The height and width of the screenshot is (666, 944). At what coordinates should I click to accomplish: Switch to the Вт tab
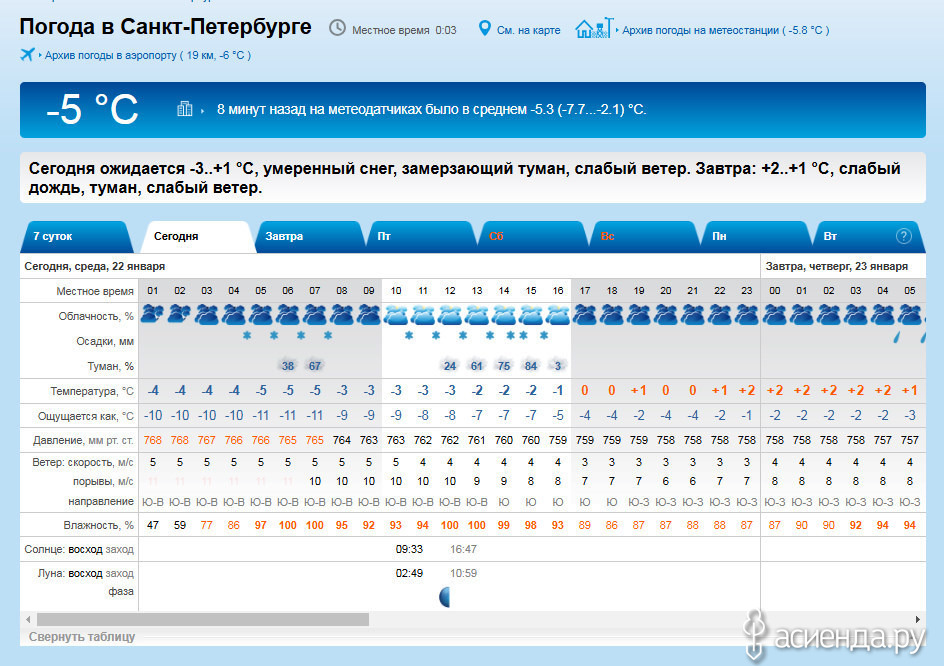(868, 237)
